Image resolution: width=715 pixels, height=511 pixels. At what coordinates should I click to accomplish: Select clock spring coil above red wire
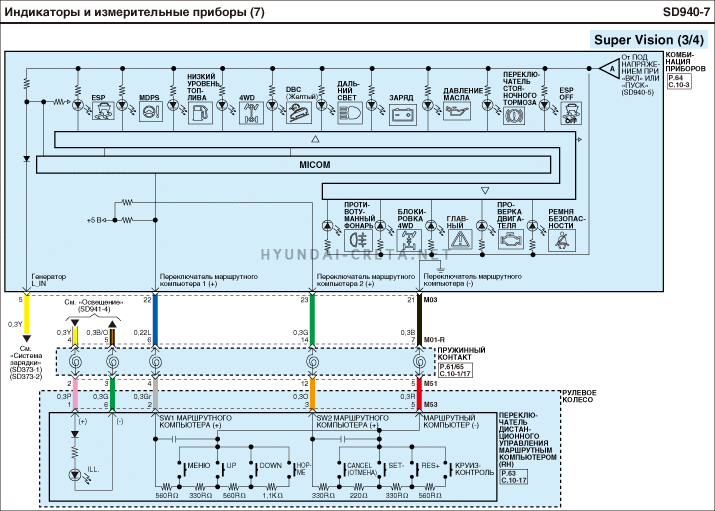420,362
